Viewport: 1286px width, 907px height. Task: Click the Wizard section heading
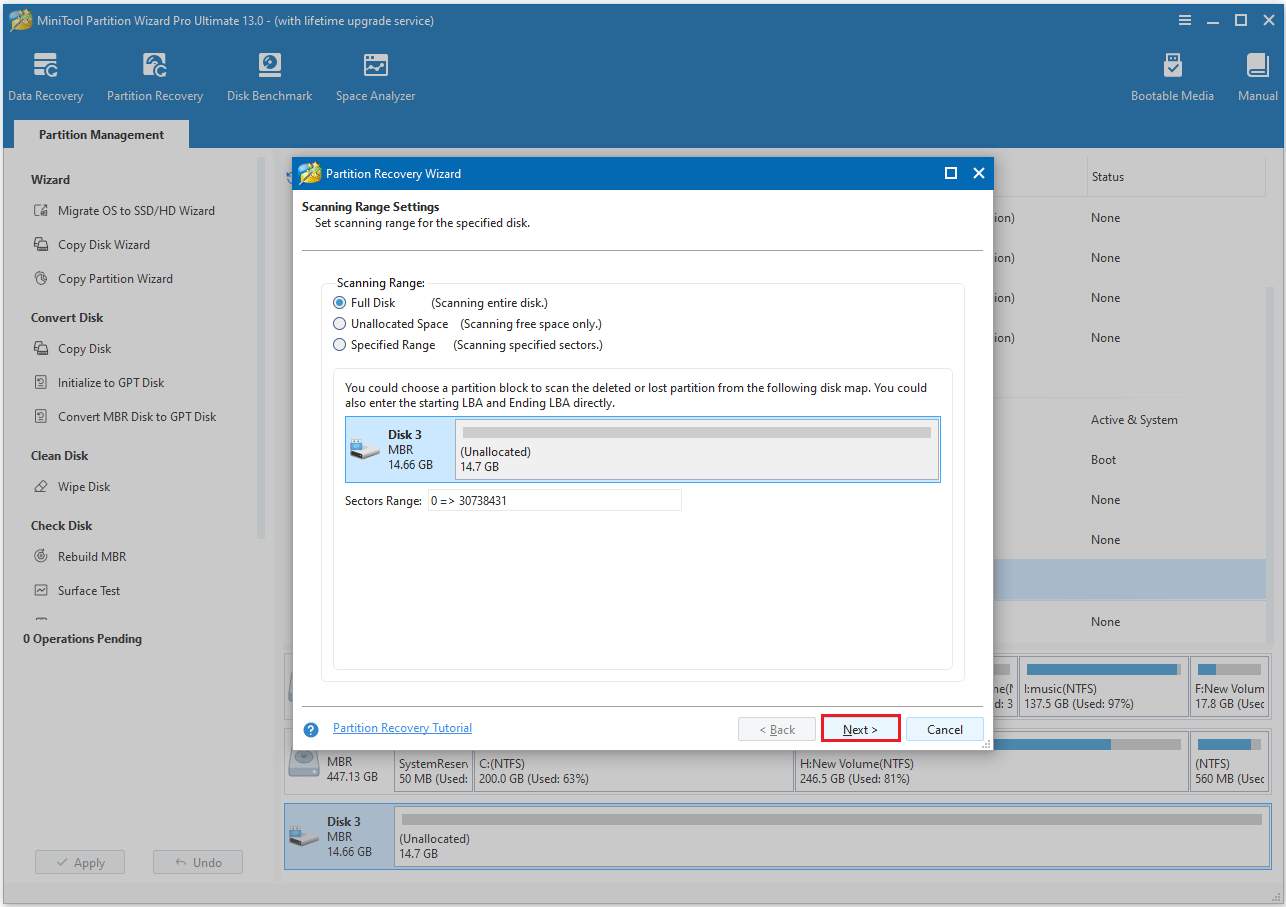click(x=50, y=180)
